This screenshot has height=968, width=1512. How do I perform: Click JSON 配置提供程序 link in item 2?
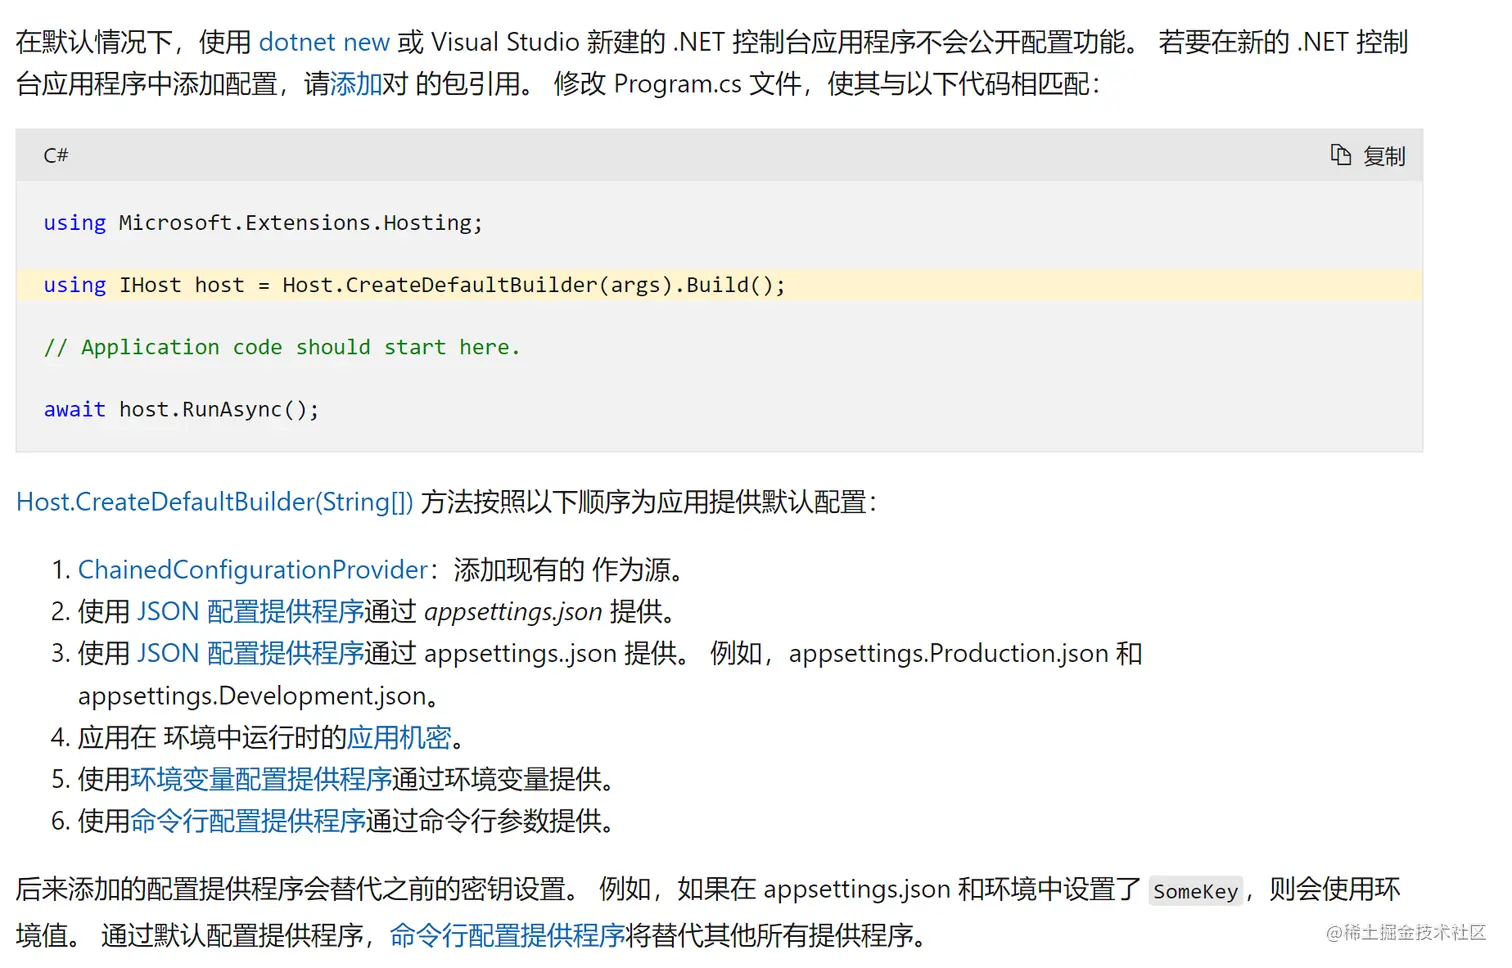(x=250, y=612)
